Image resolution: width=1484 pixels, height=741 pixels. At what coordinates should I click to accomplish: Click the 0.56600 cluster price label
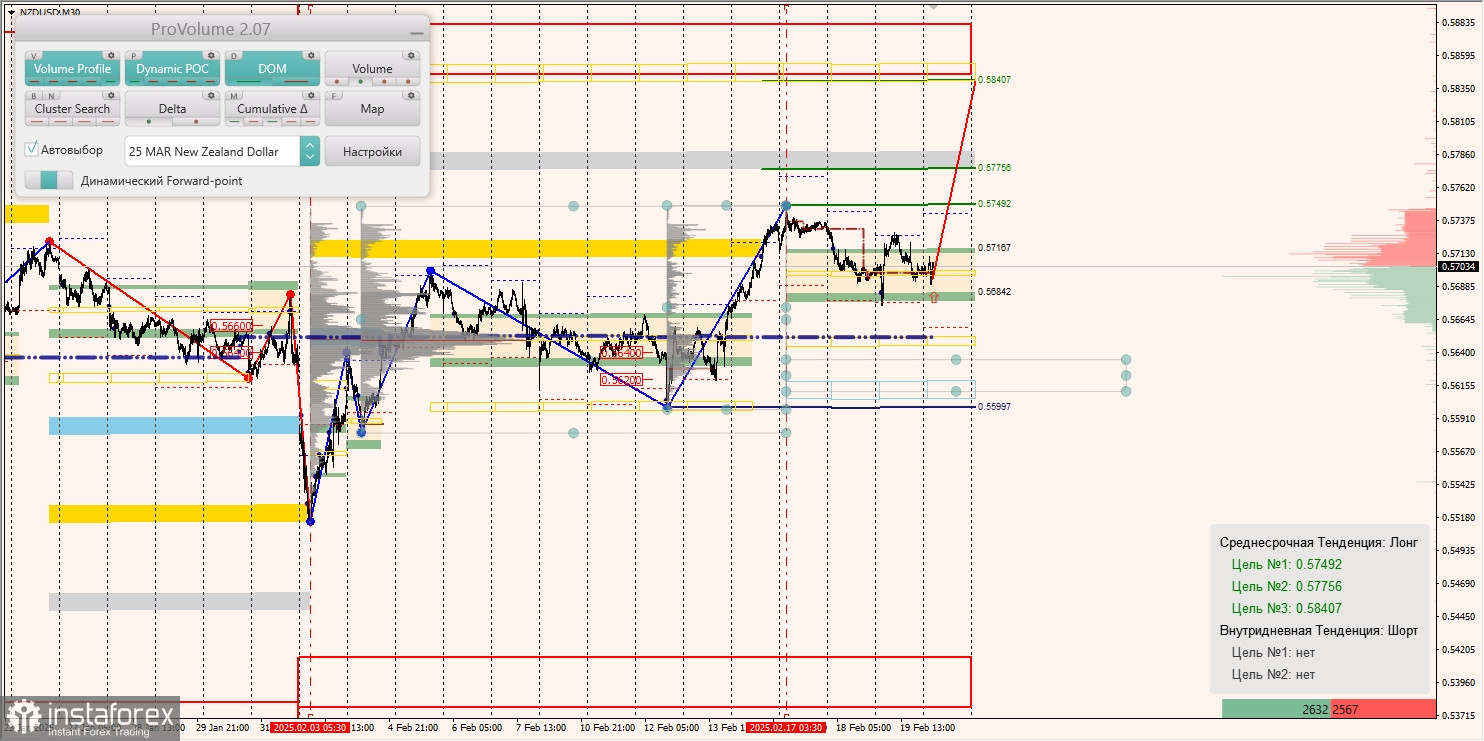[232, 326]
